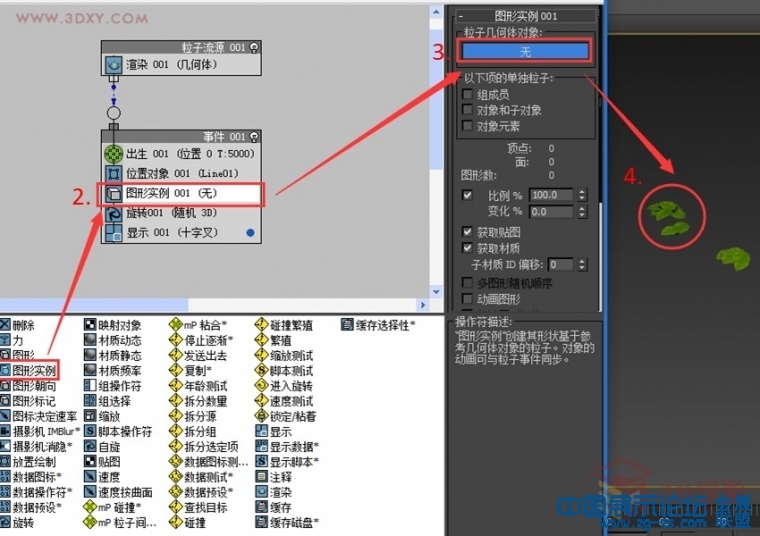Click the event input connector circle above 事件 001
760x536 pixels.
tap(113, 113)
